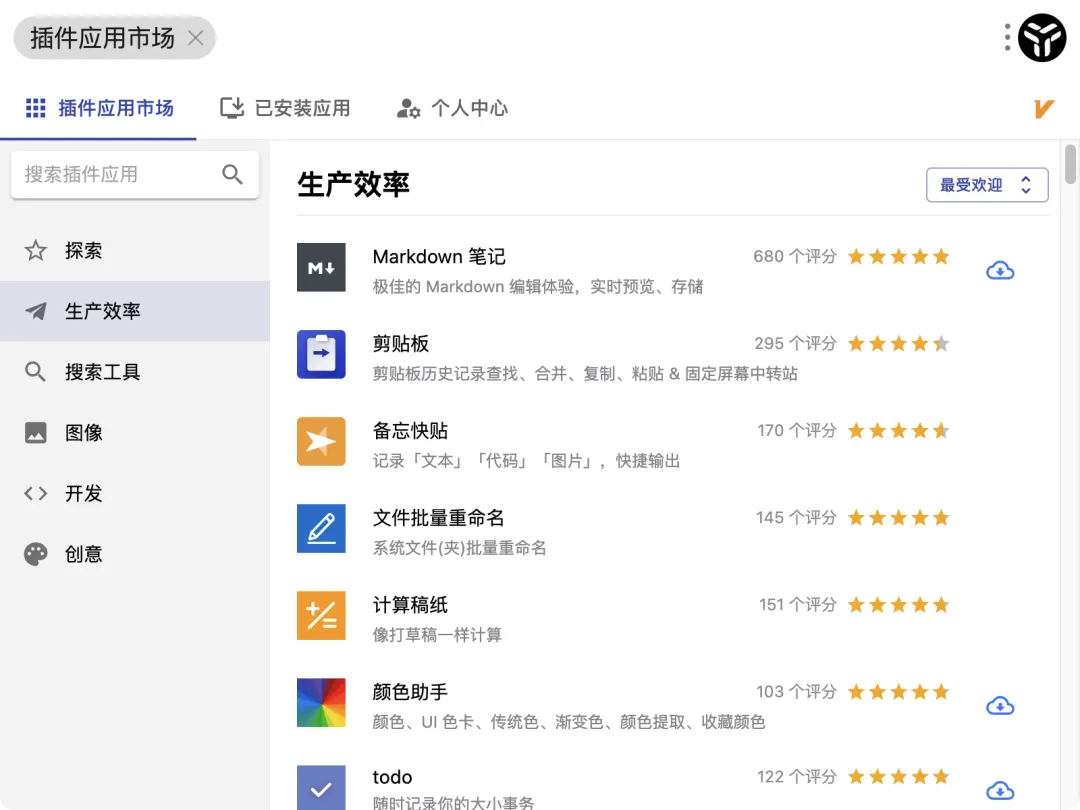The height and width of the screenshot is (810, 1080).
Task: Open the 计算稿纸 plugin title
Action: 411,605
